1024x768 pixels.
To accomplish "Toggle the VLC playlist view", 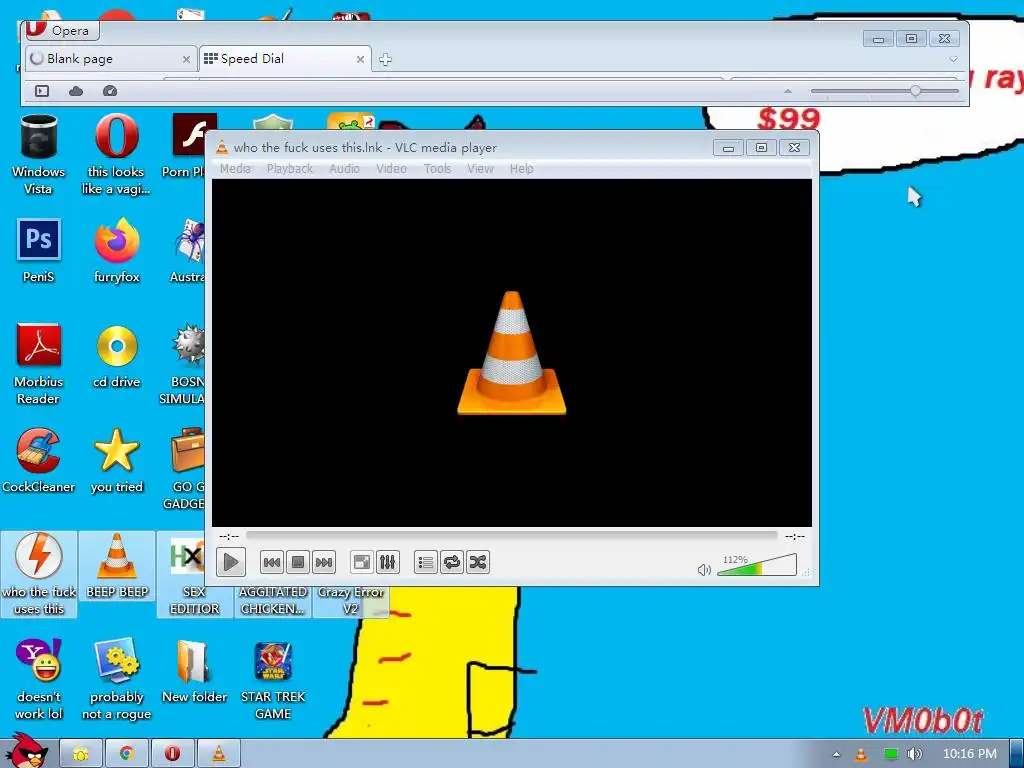I will 426,562.
